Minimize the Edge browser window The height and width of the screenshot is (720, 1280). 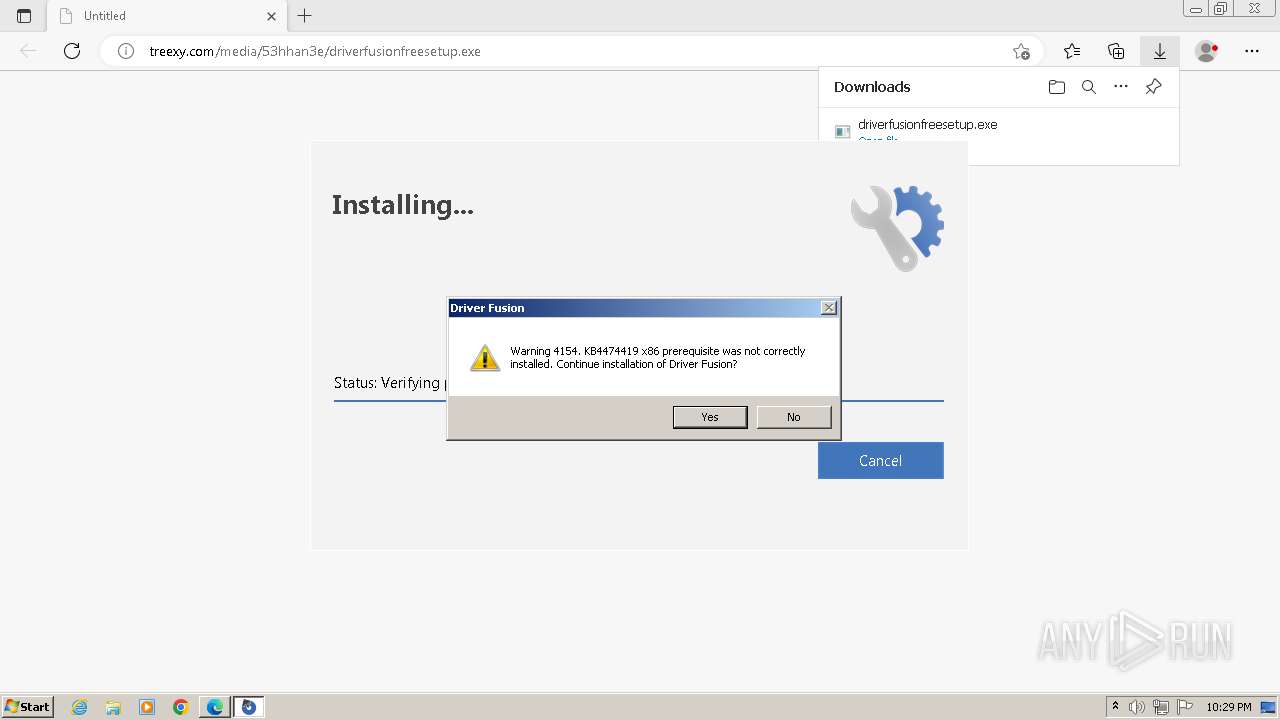coord(1195,9)
